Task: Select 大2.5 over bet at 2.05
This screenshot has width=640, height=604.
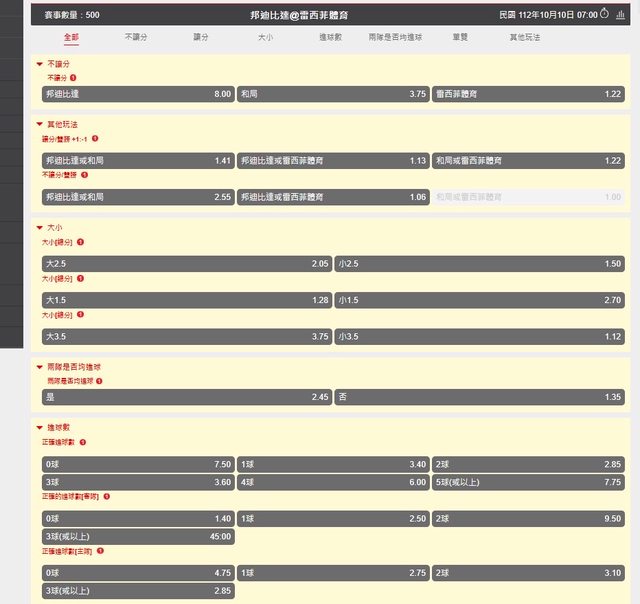Action: (186, 263)
